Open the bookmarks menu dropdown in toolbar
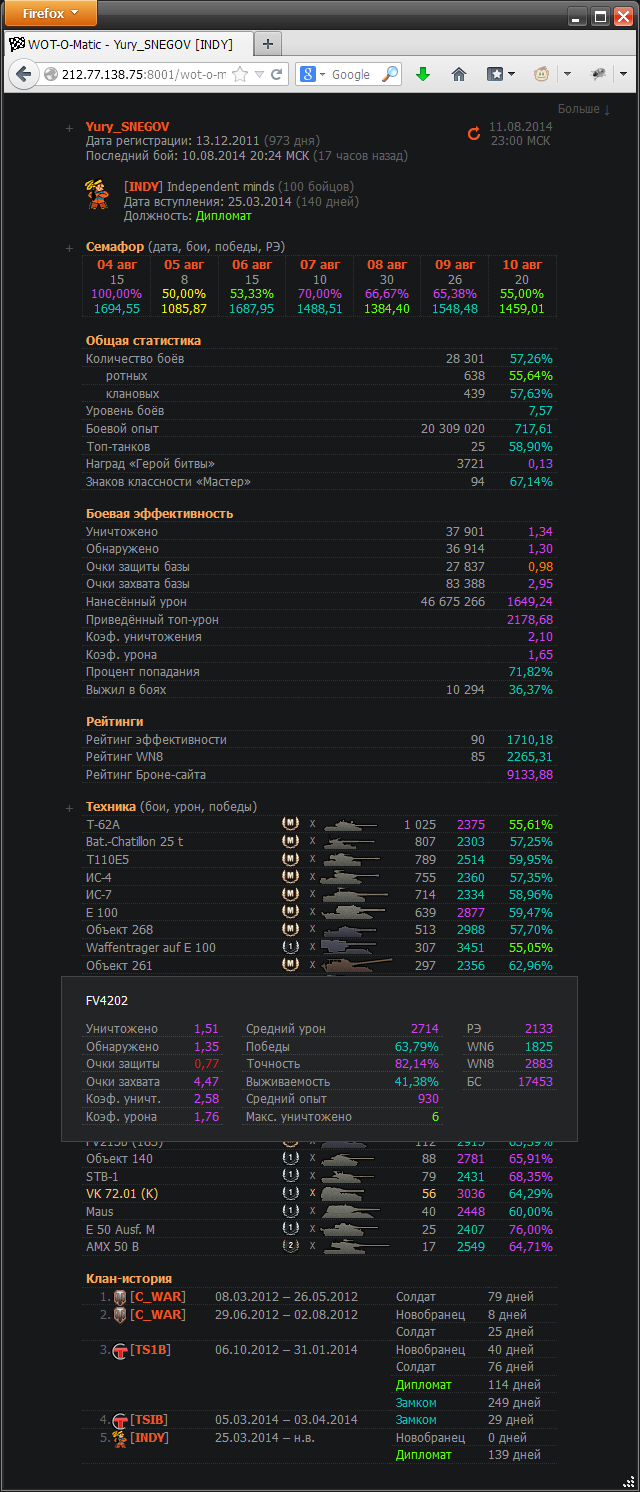 (500, 74)
